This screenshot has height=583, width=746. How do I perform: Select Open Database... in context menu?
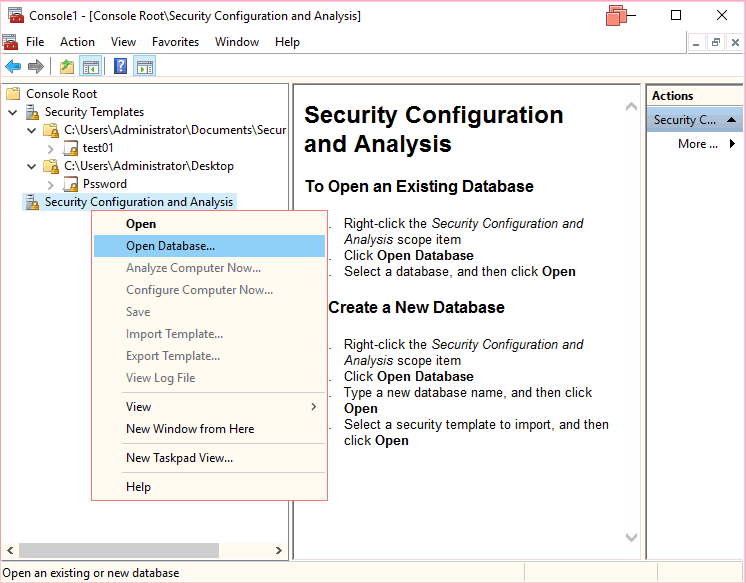(209, 246)
